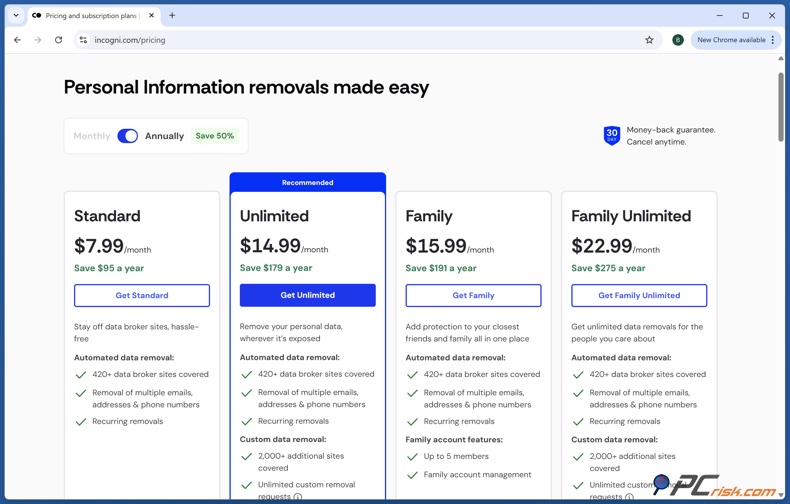The image size is (790, 504).
Task: Click the $22.99 price
Action: coord(602,246)
